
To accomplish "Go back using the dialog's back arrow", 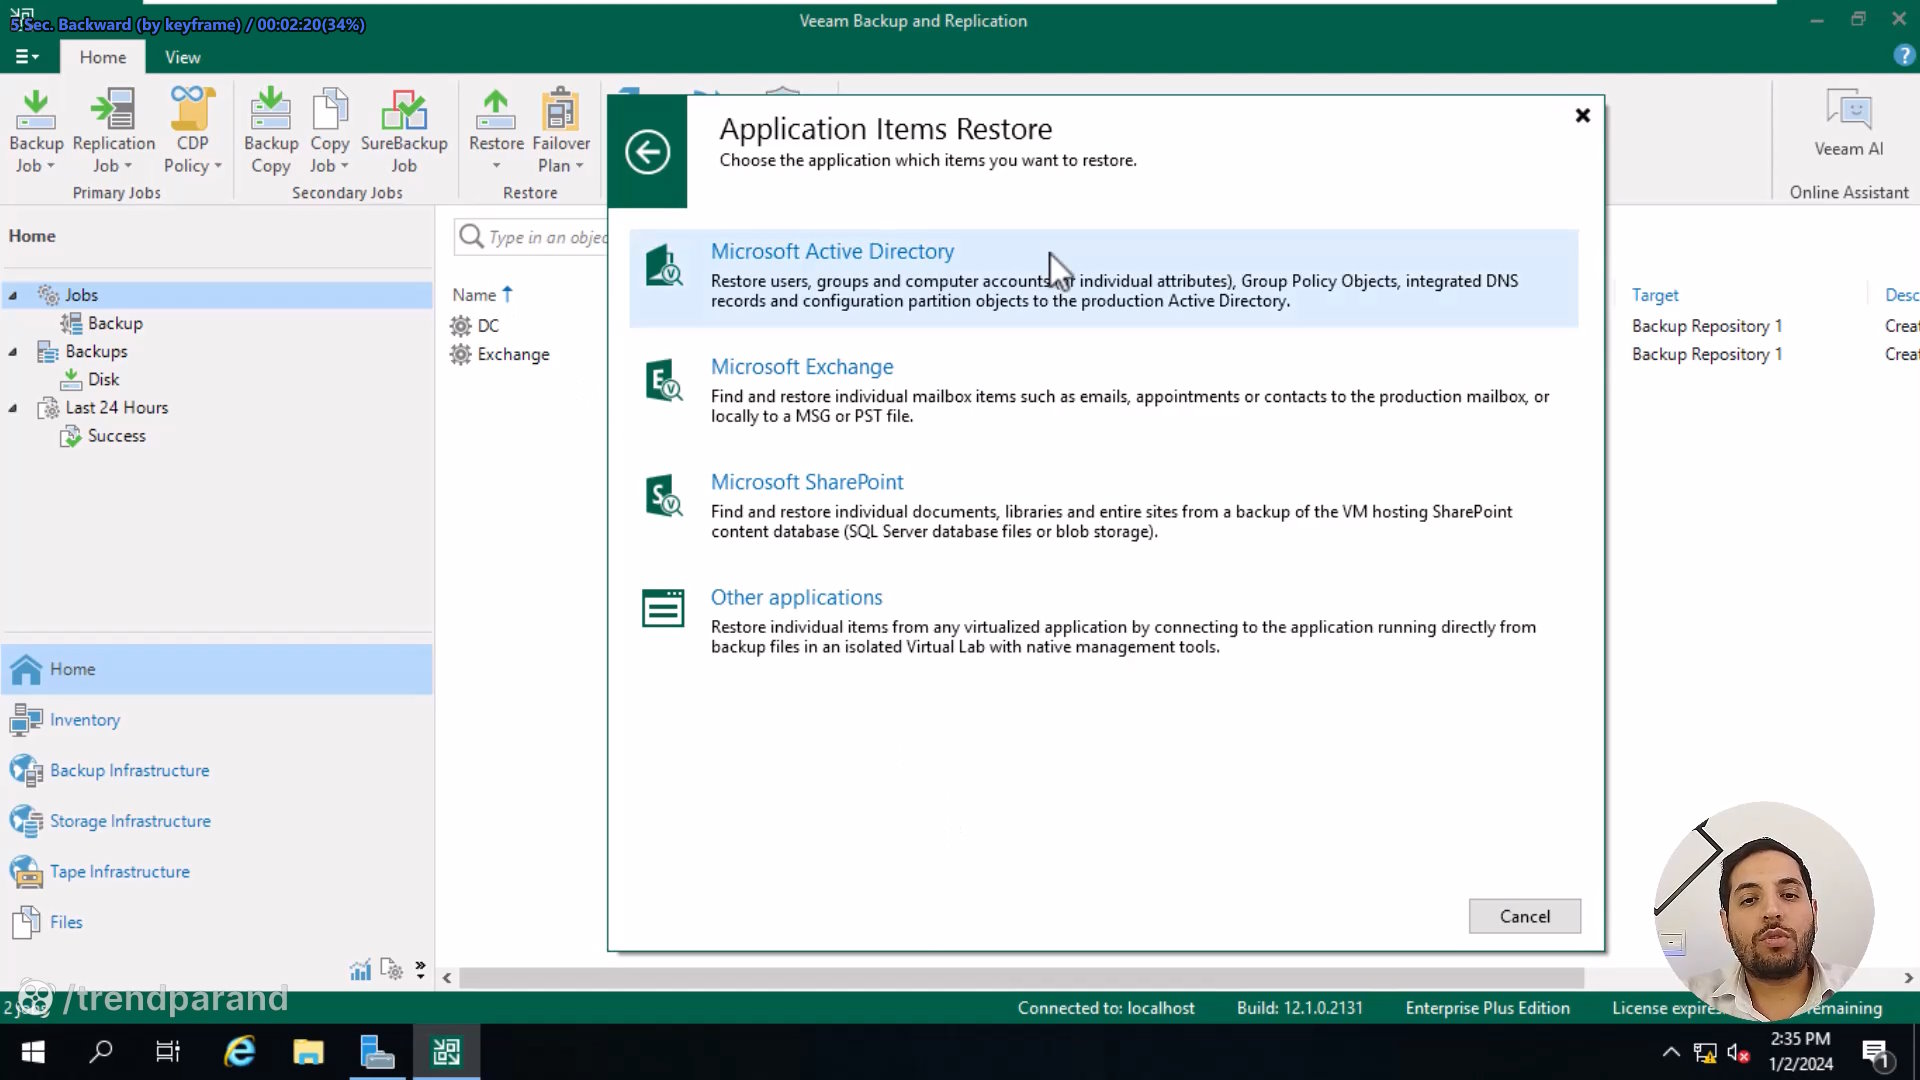I will coord(647,152).
